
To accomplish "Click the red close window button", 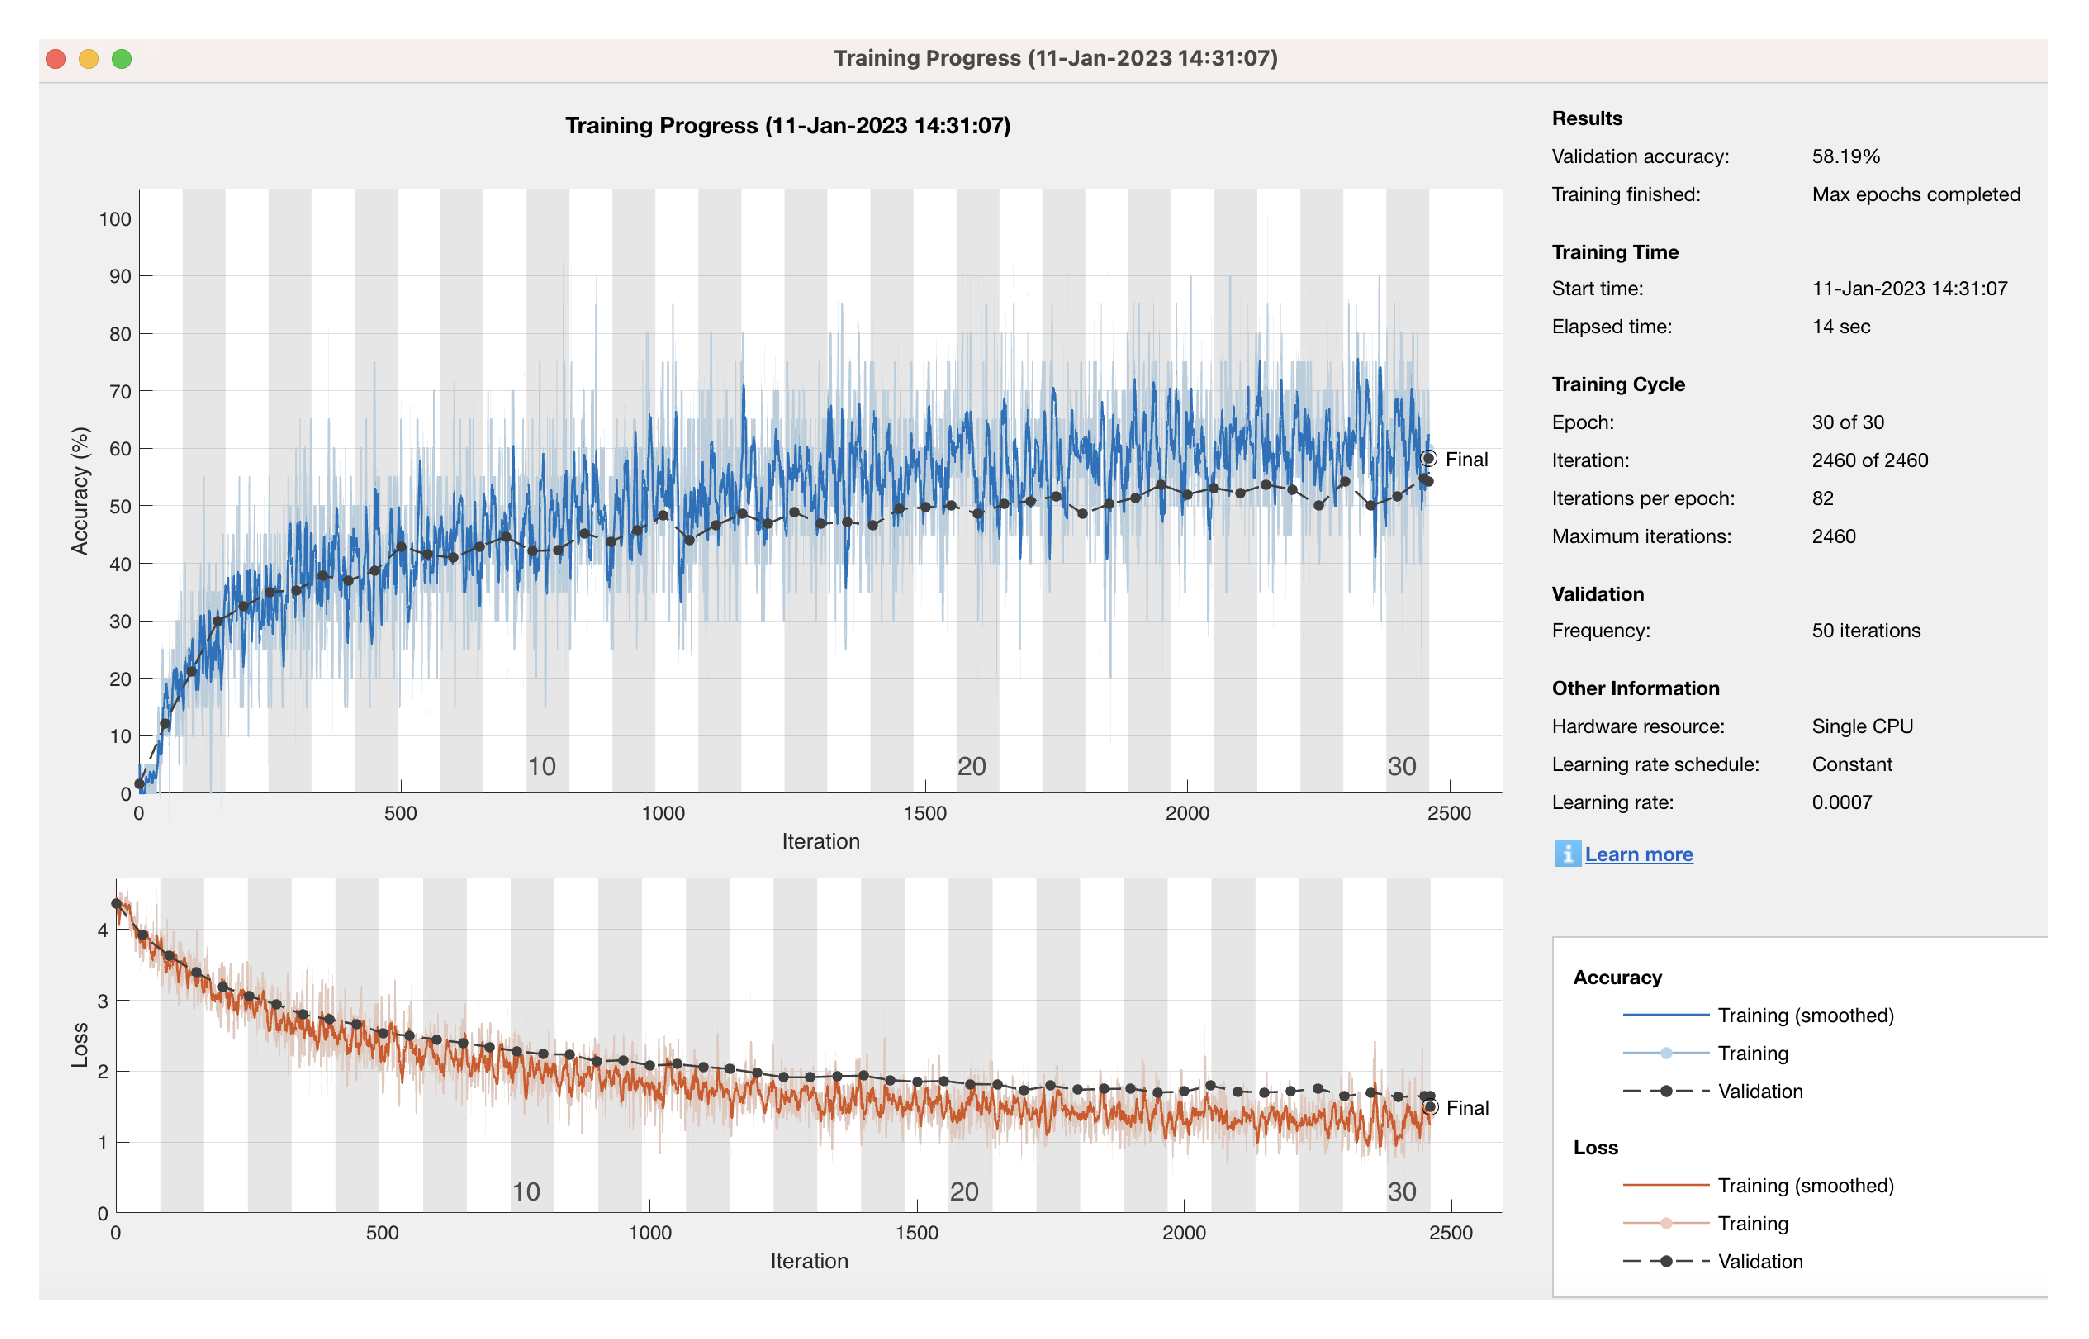I will 56,59.
